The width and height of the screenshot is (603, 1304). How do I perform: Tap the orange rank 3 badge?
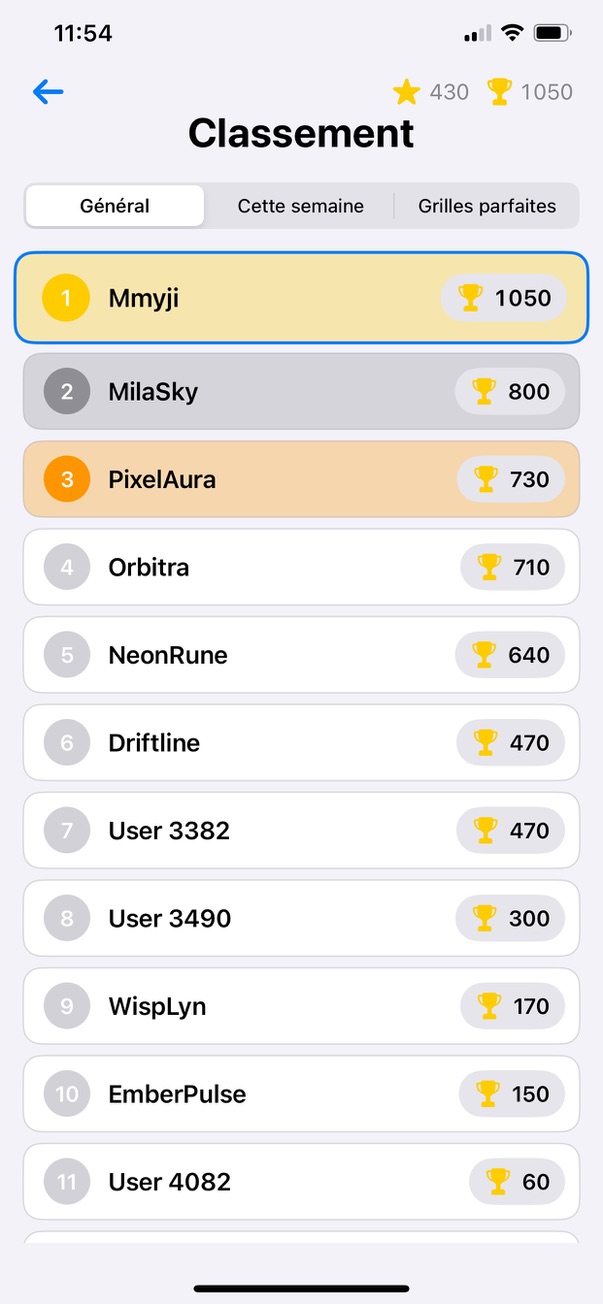pyautogui.click(x=67, y=480)
